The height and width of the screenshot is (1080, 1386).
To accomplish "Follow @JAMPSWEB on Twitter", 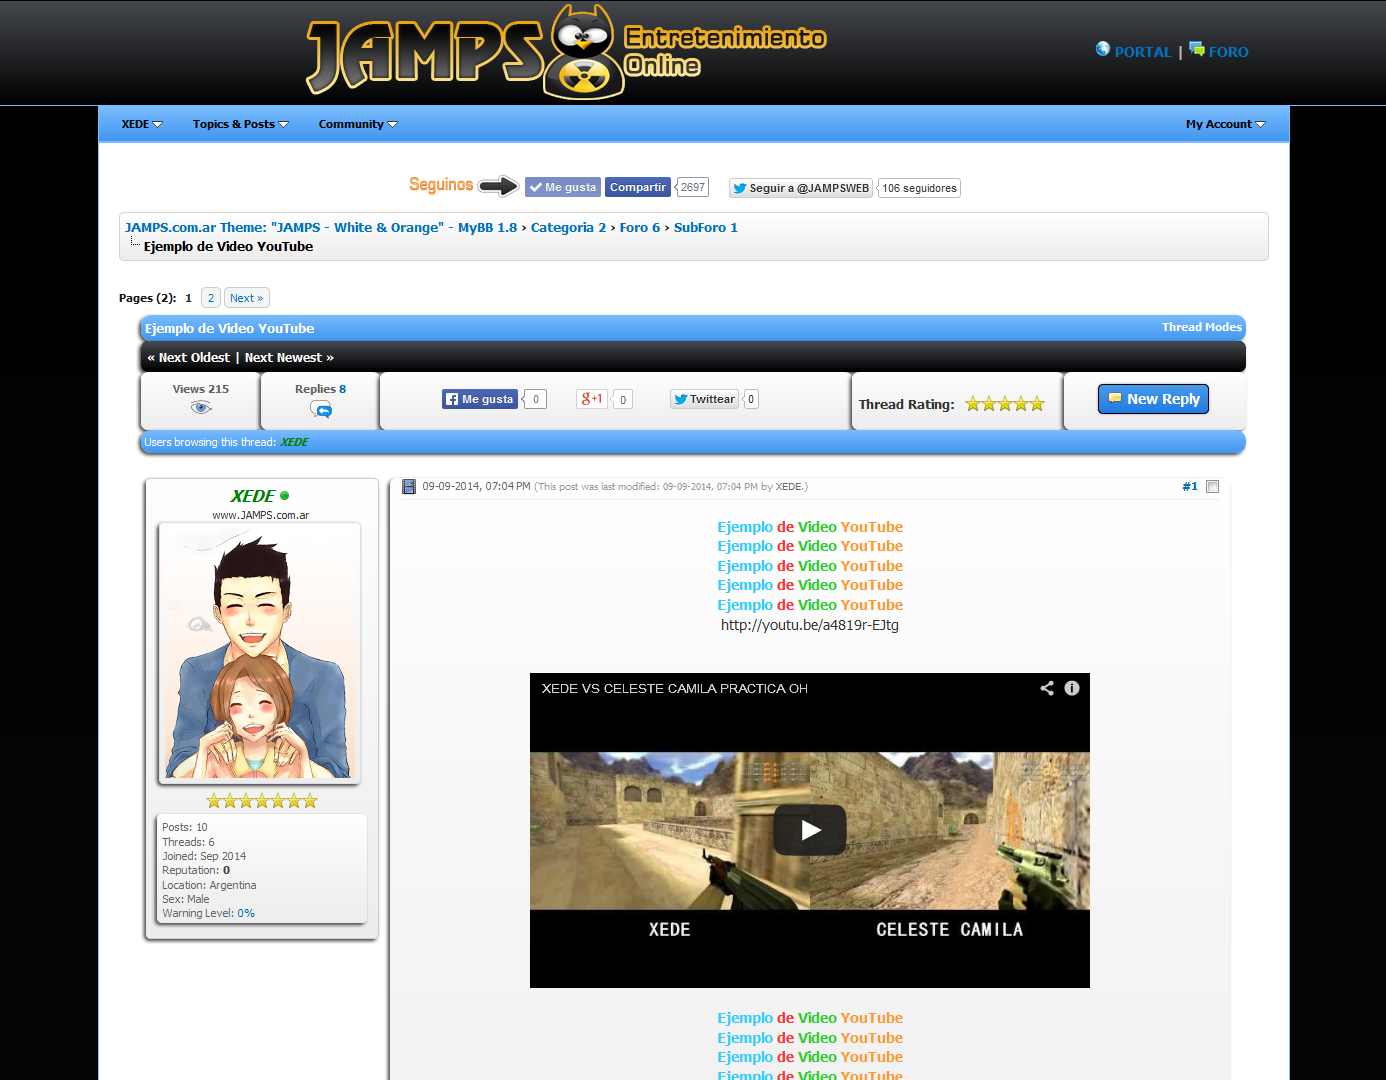I will (800, 188).
